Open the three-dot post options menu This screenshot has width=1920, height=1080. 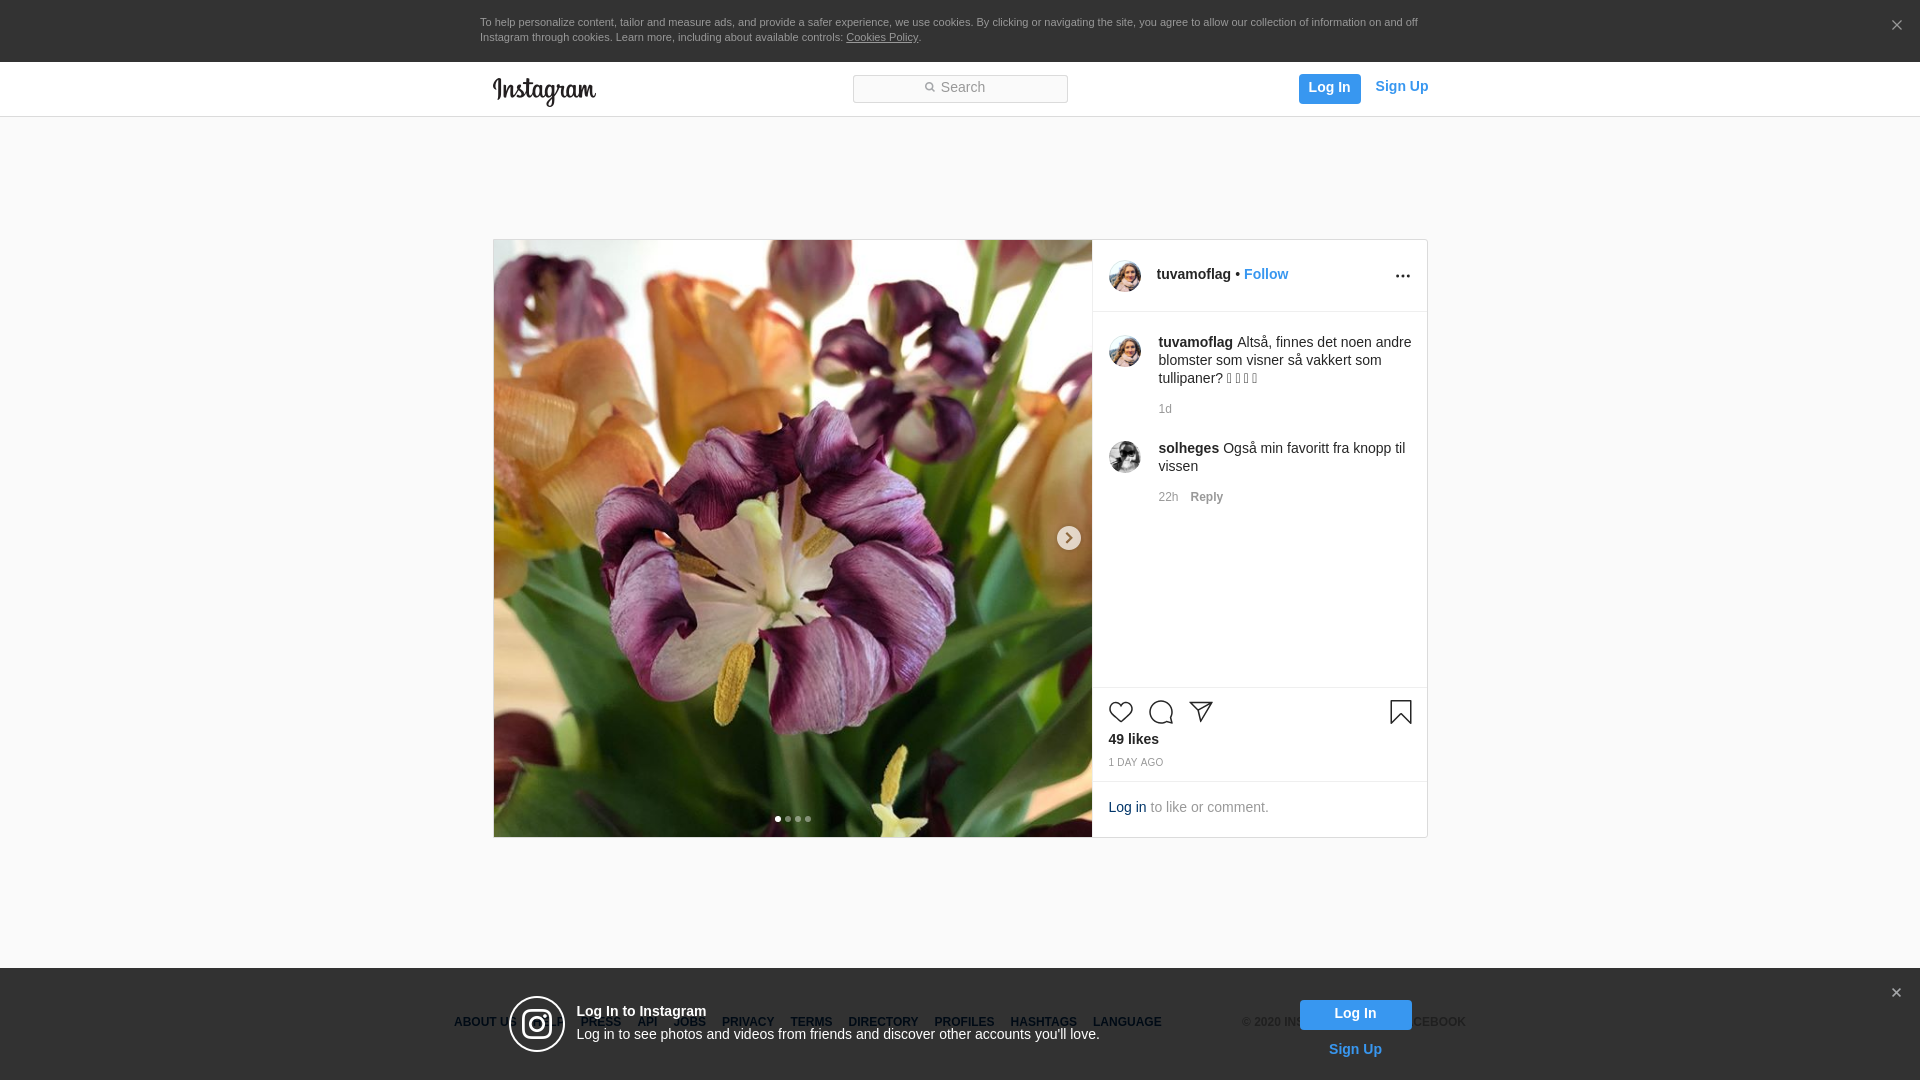[x=1402, y=276]
